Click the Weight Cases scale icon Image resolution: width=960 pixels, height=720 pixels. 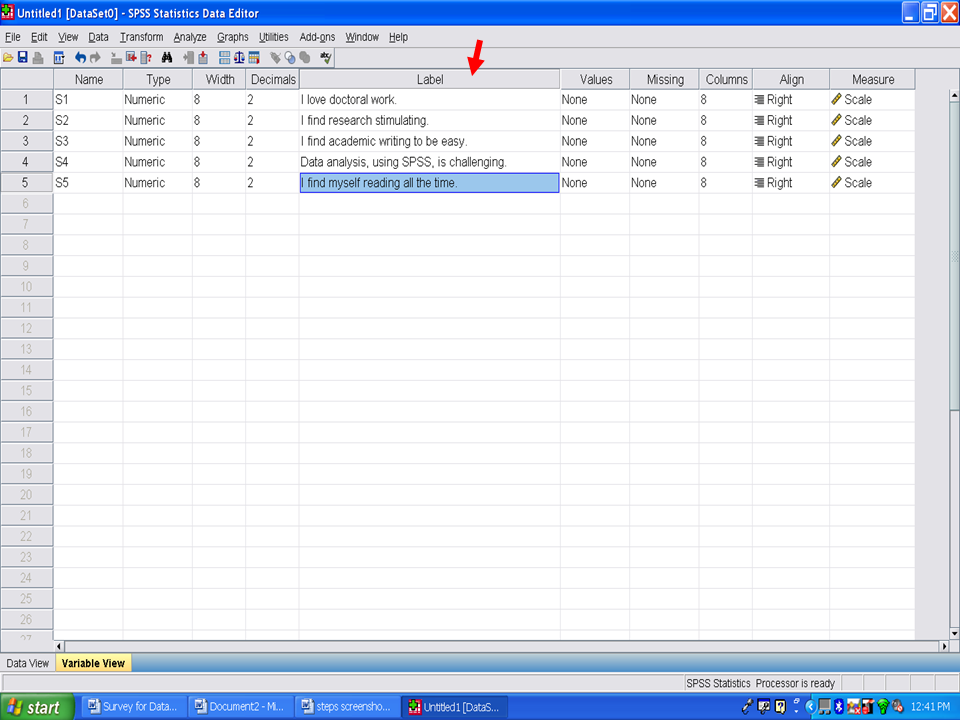(x=239, y=58)
